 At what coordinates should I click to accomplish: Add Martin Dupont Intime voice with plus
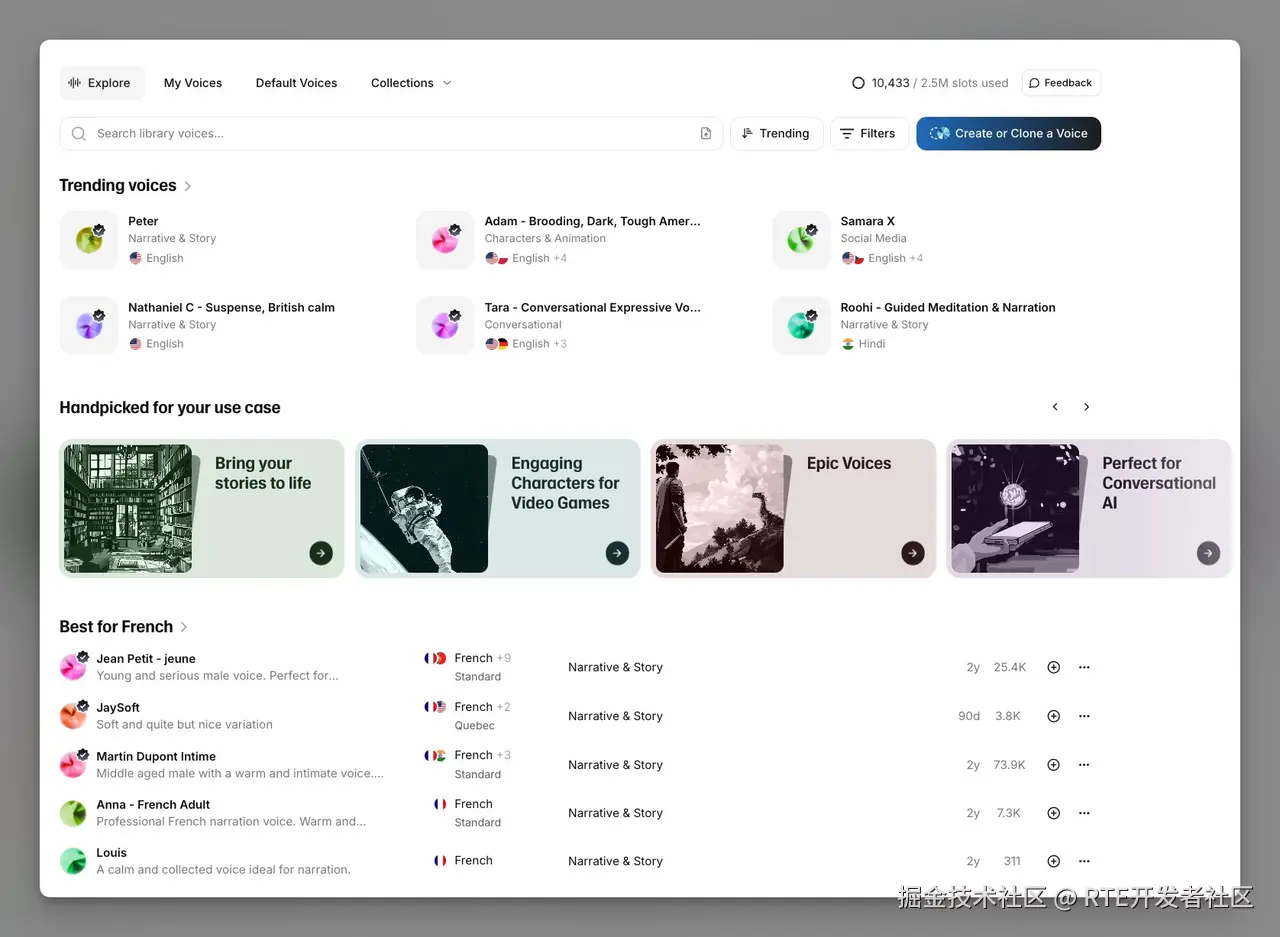pos(1053,765)
